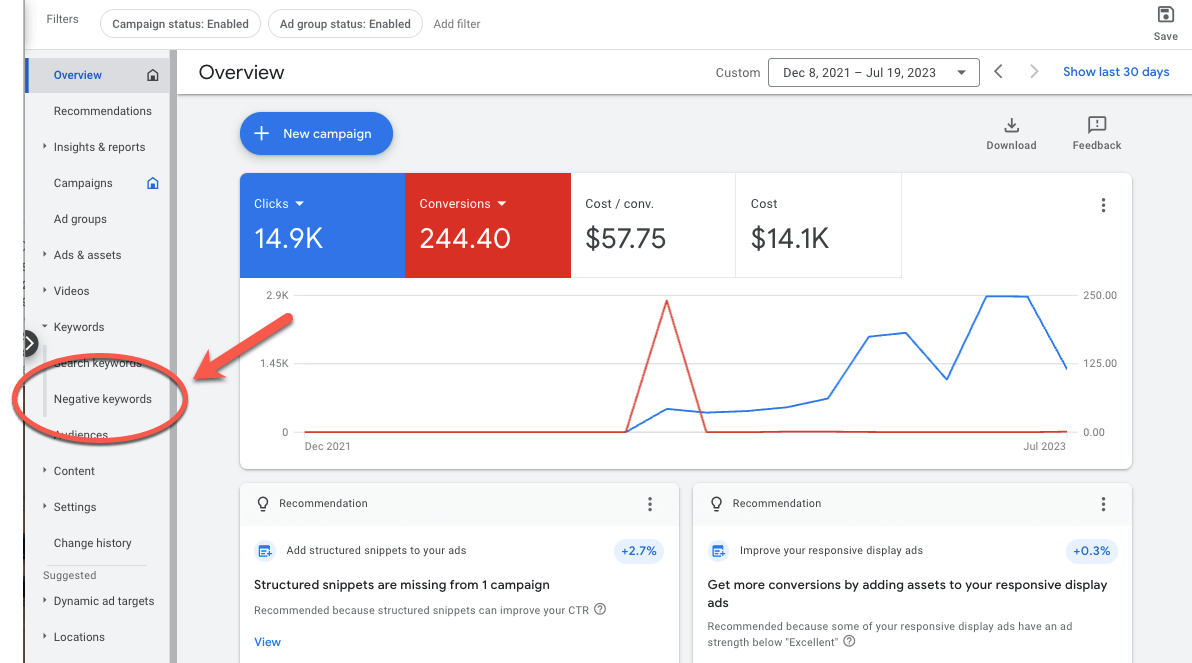
Task: Open the date range dropdown
Action: (873, 72)
